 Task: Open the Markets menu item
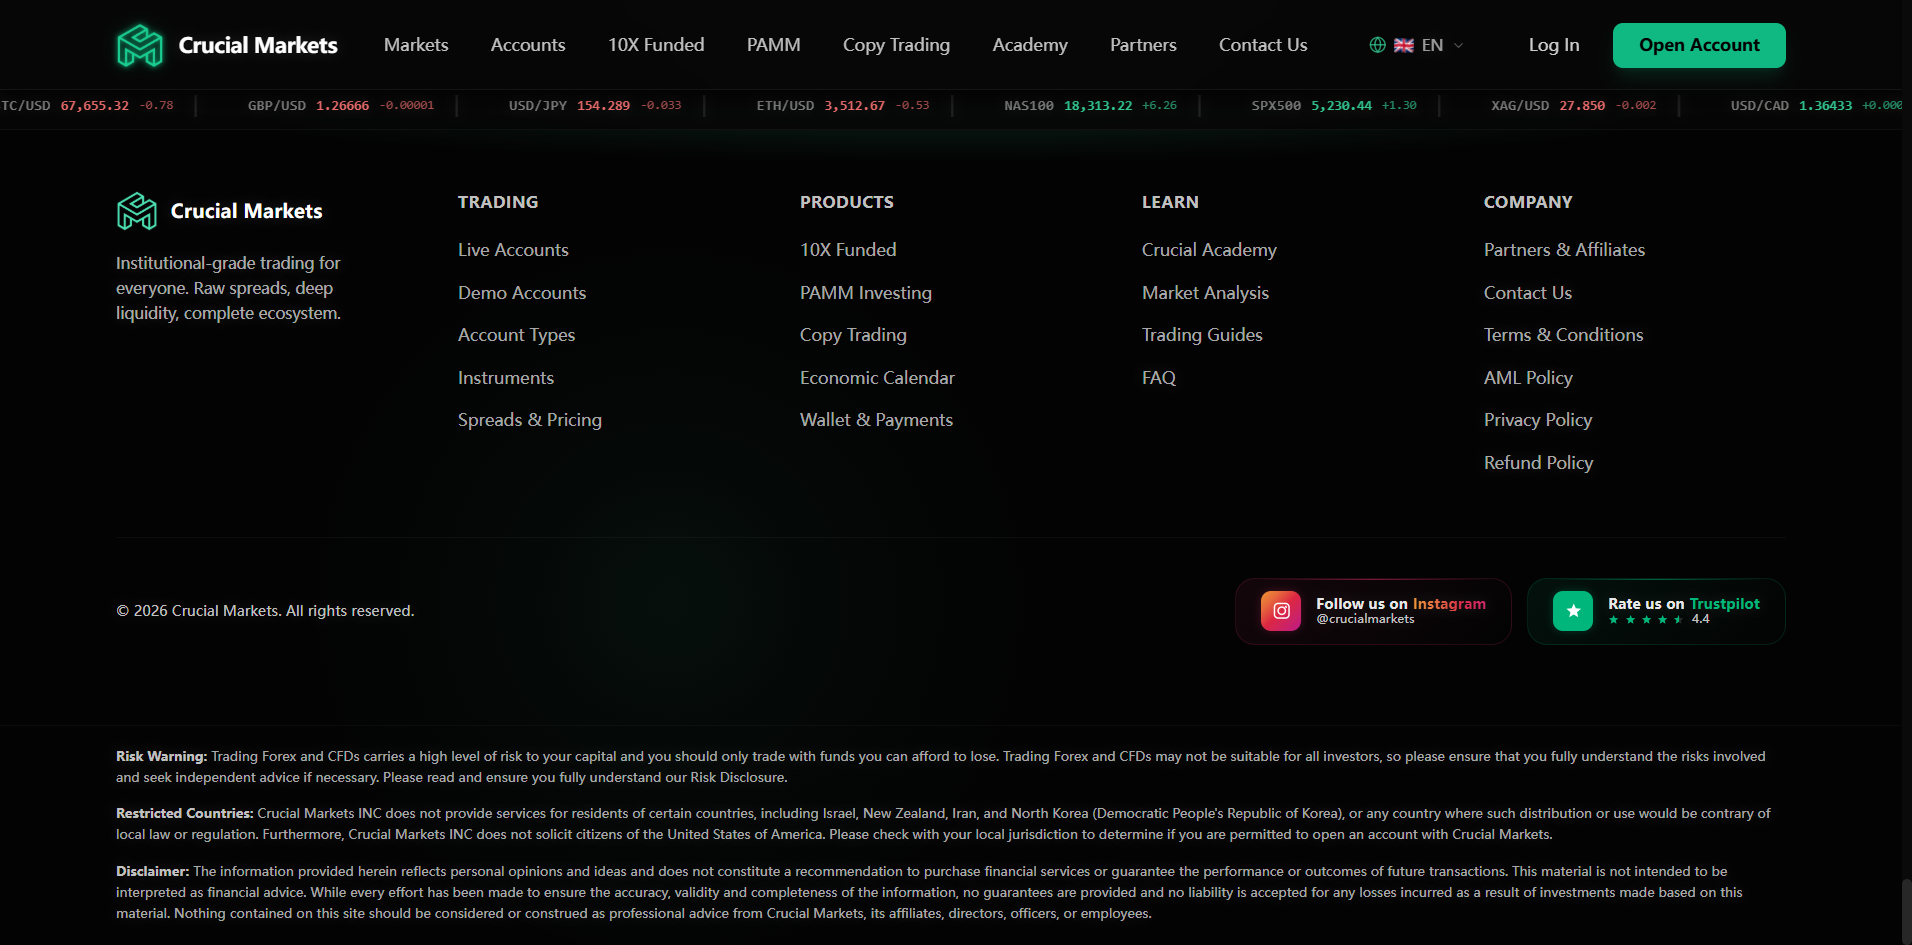(x=416, y=45)
